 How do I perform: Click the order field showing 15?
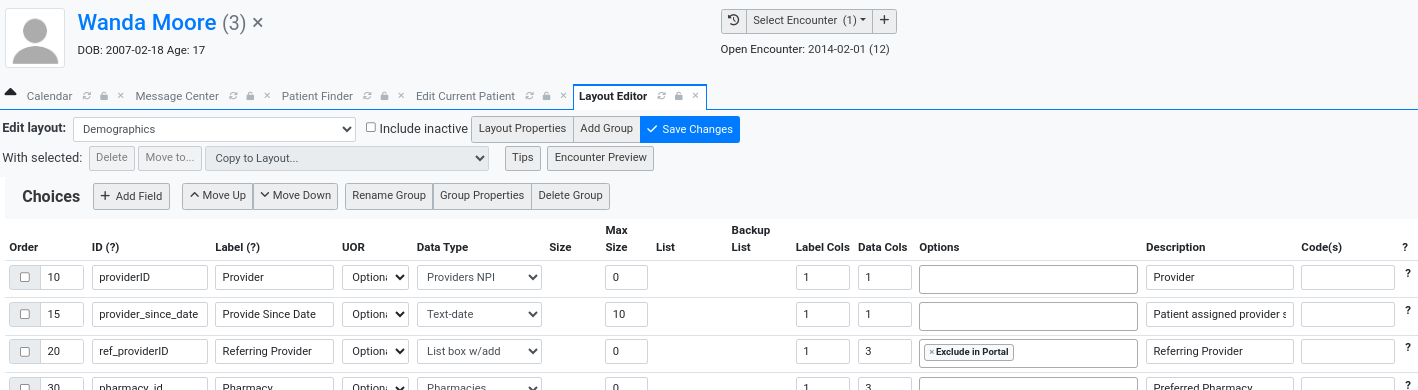coord(63,315)
